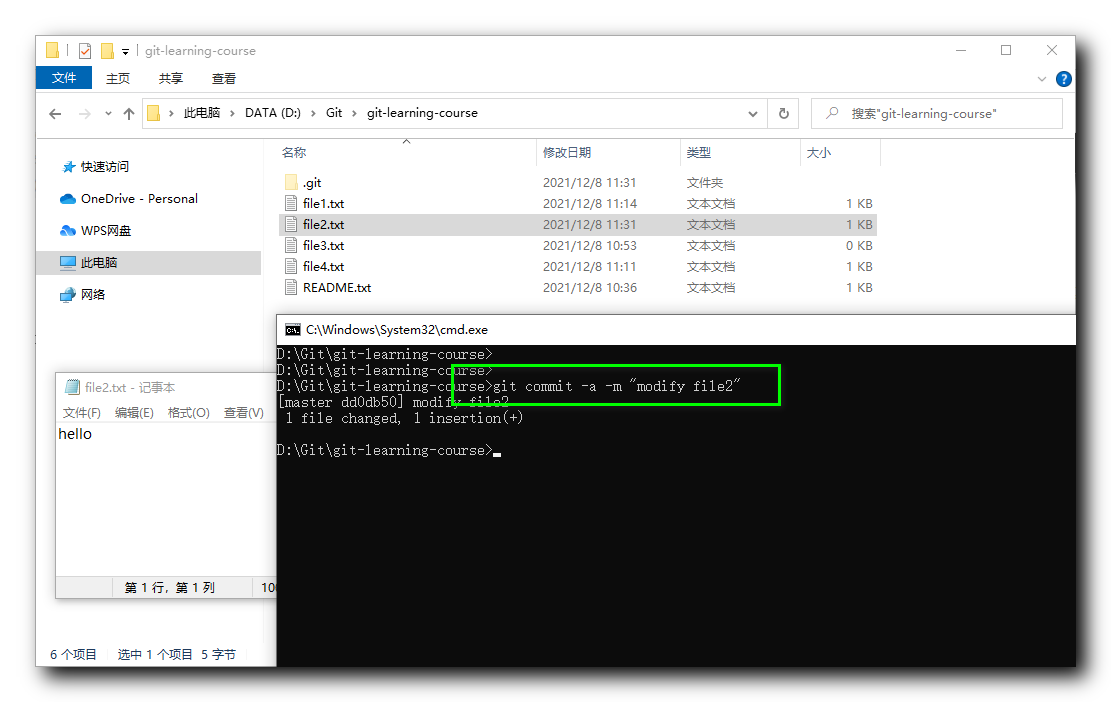Screen dimensions: 1111x702
Task: Refresh the folder view with refresh icon
Action: coord(785,113)
